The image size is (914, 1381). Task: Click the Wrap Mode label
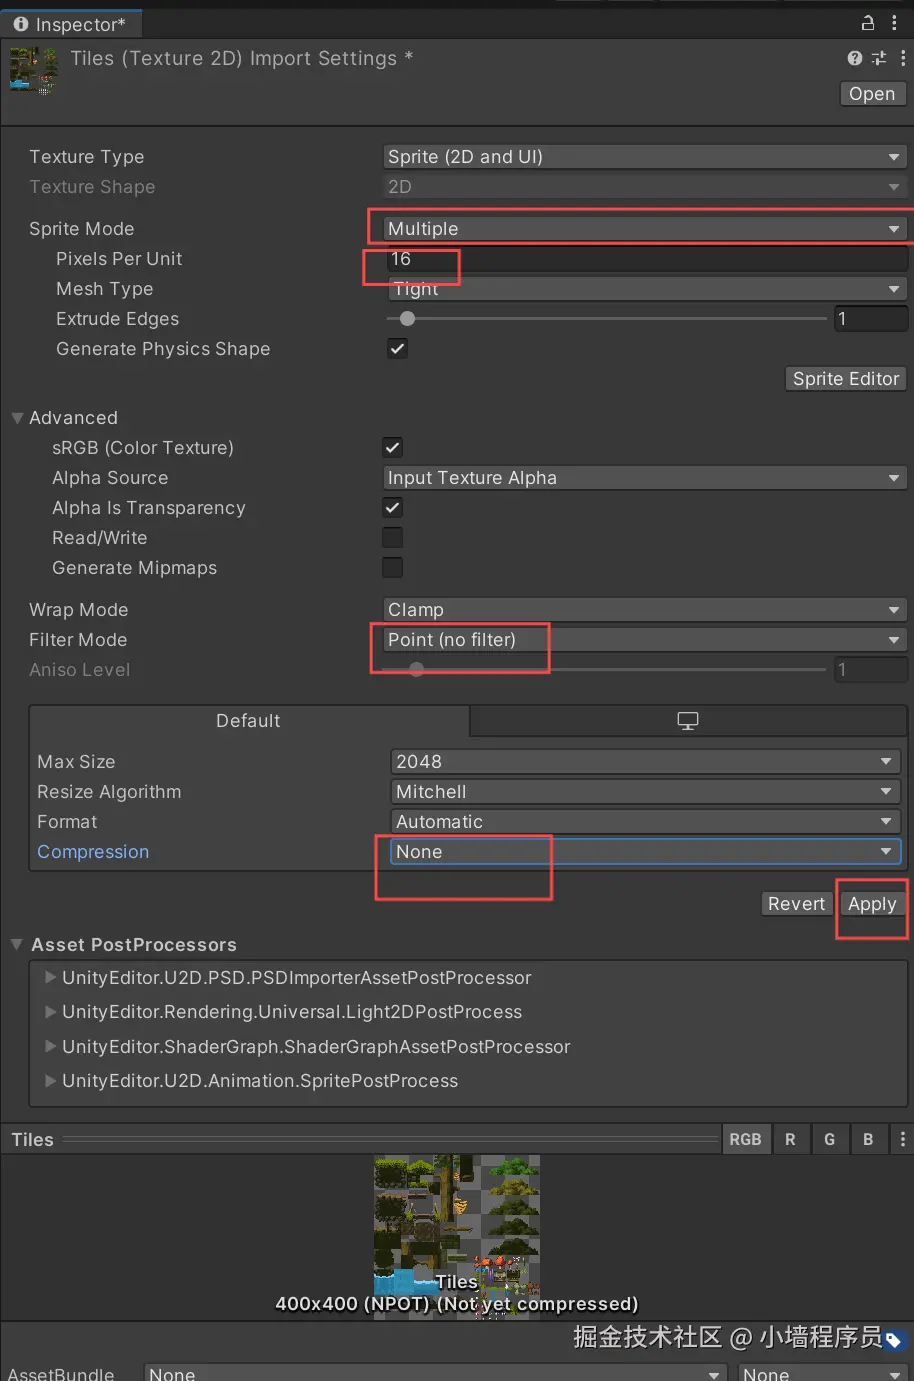point(78,610)
